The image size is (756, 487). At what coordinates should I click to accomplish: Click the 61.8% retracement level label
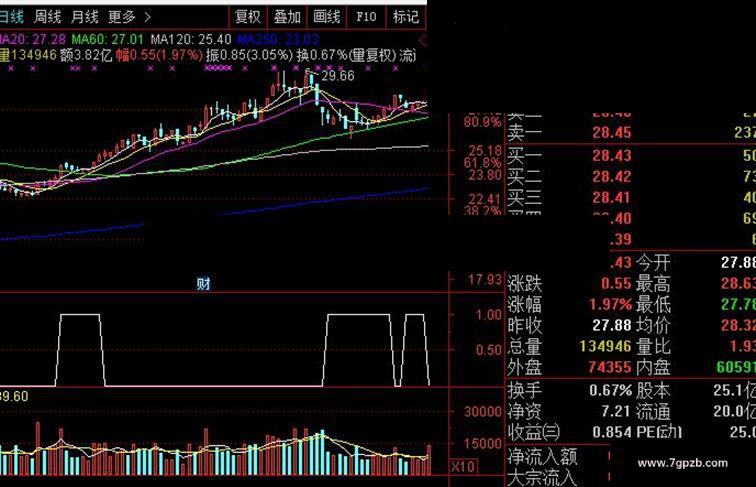coord(482,162)
